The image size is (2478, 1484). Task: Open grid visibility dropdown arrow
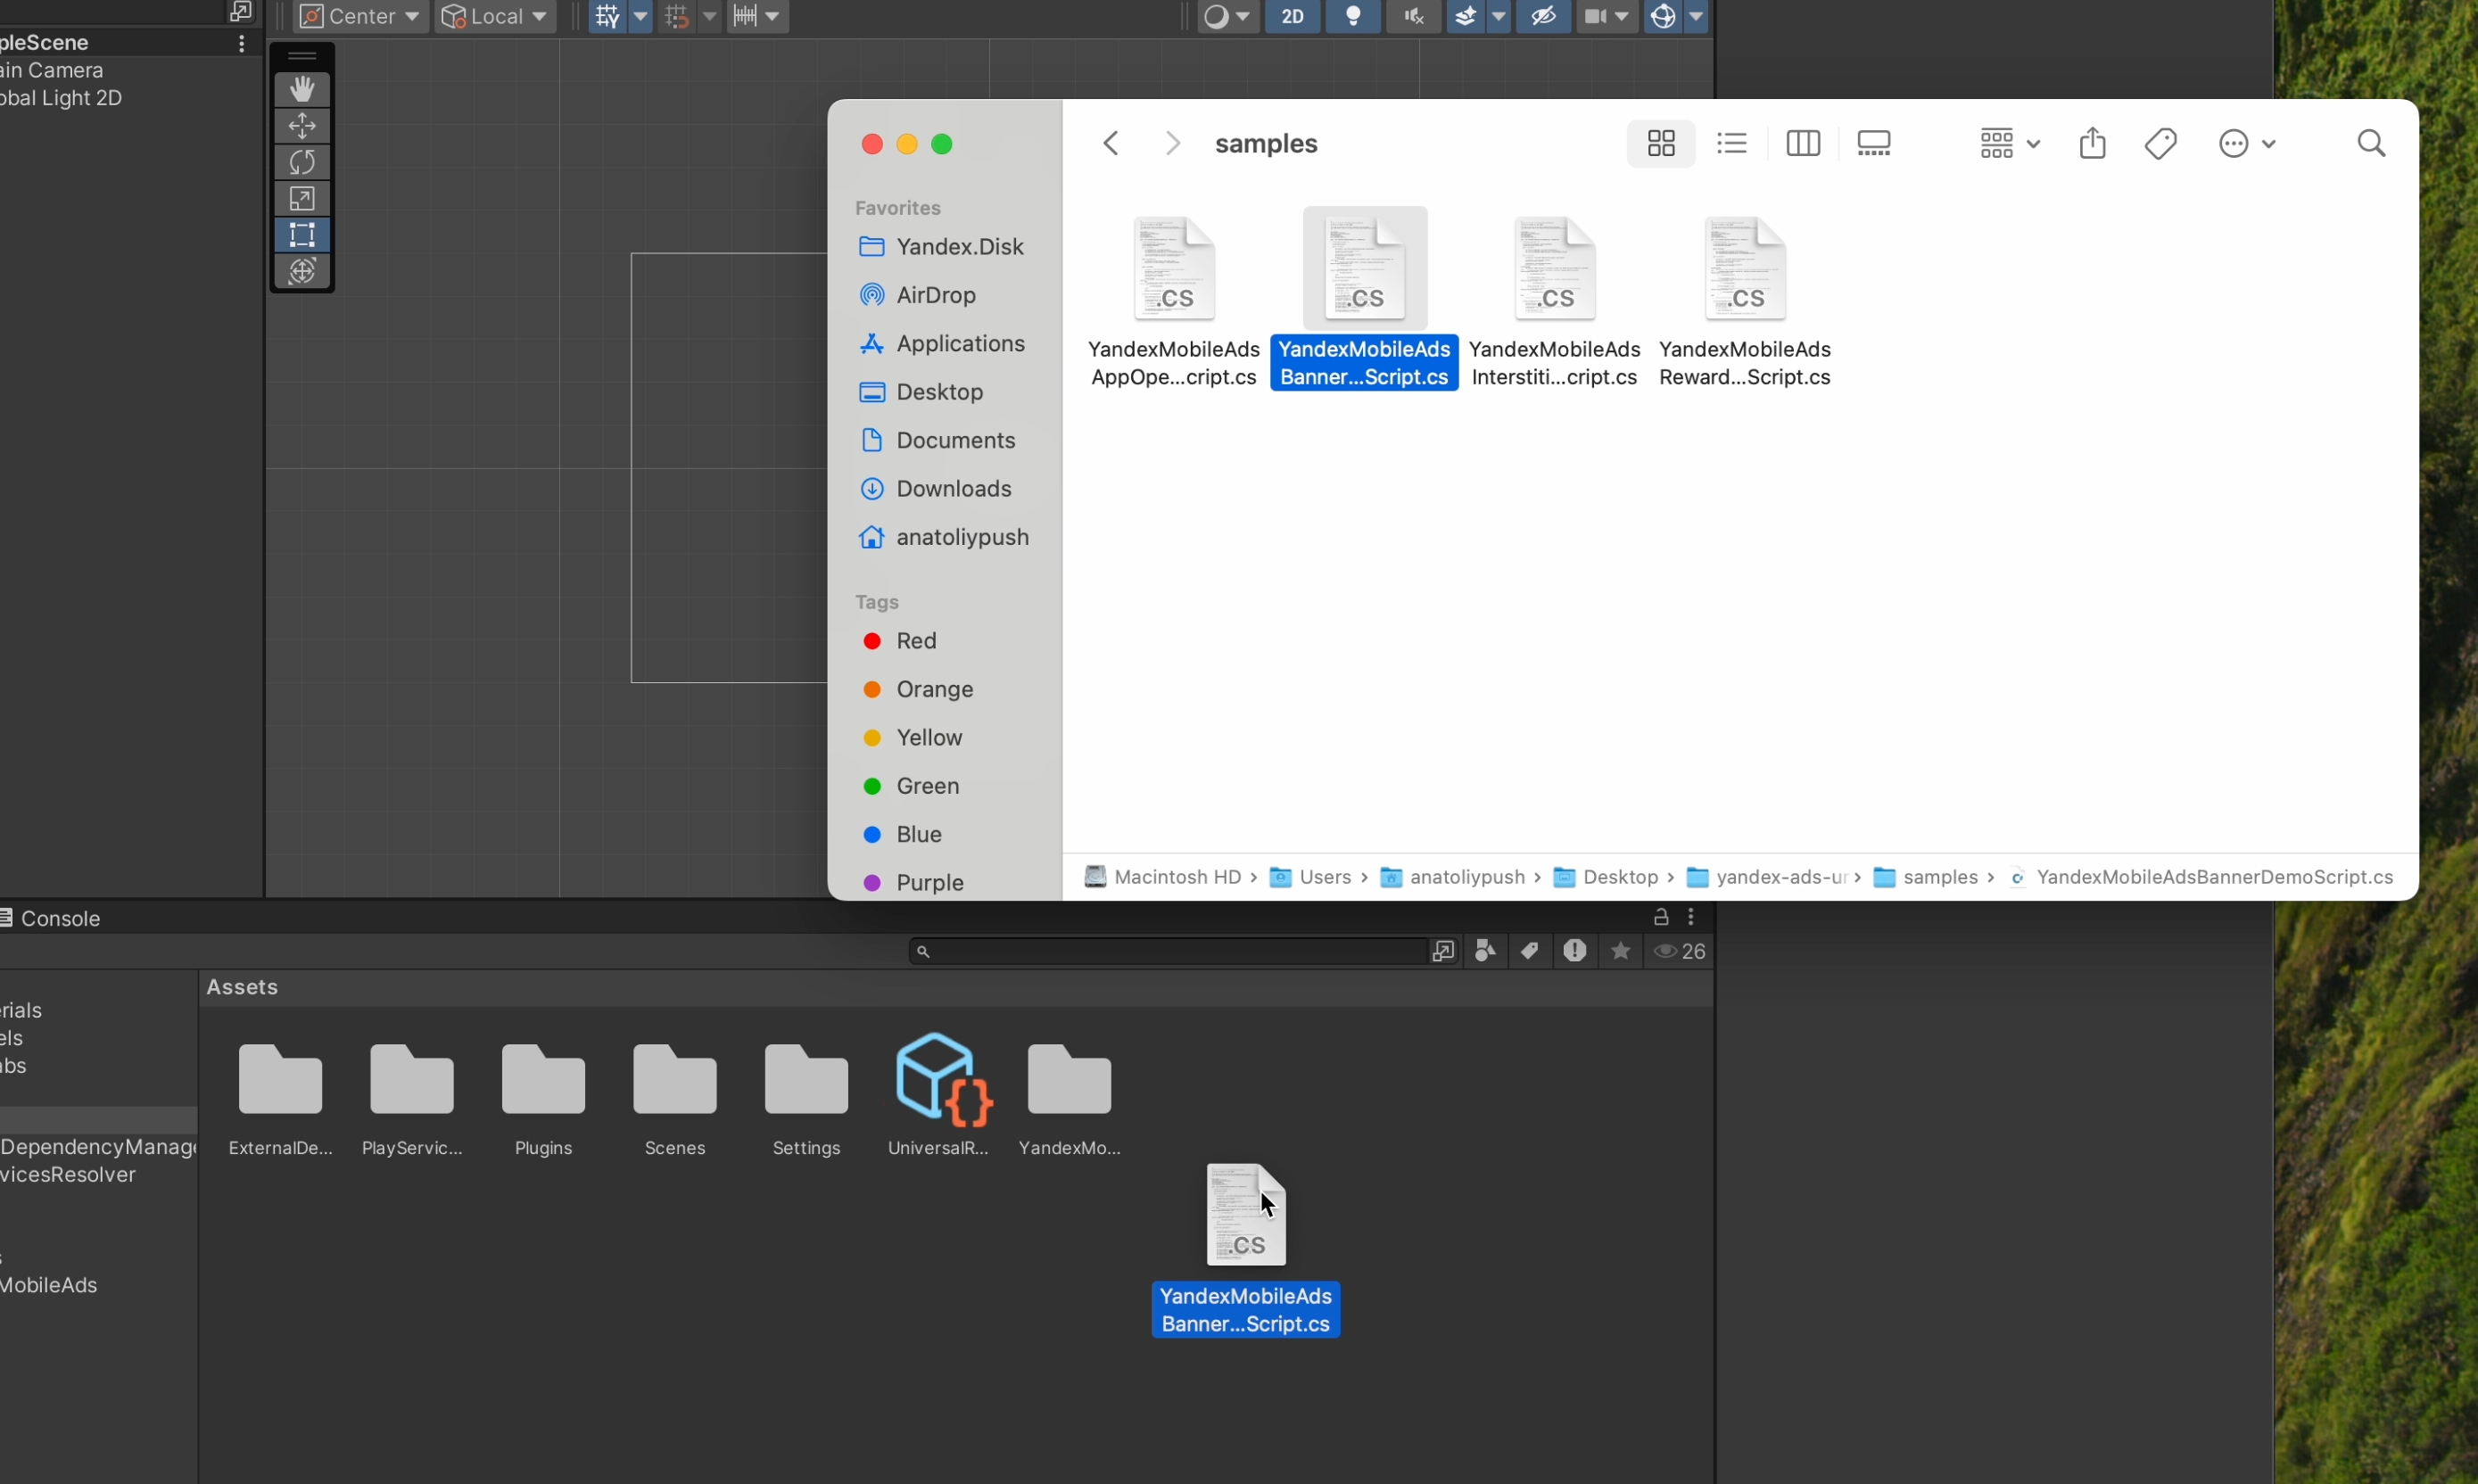coord(641,16)
